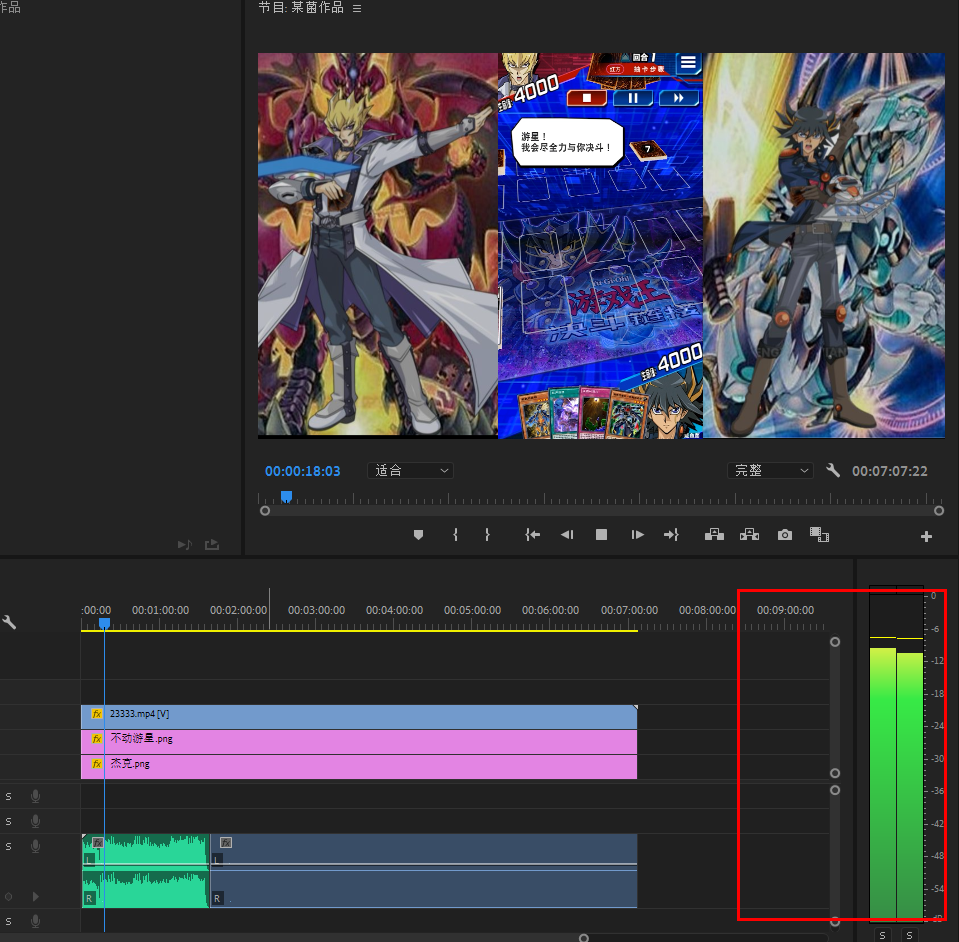Viewport: 959px width, 942px height.
Task: Click the 00:09:00:00 mark on the timeline ruler
Action: point(785,610)
